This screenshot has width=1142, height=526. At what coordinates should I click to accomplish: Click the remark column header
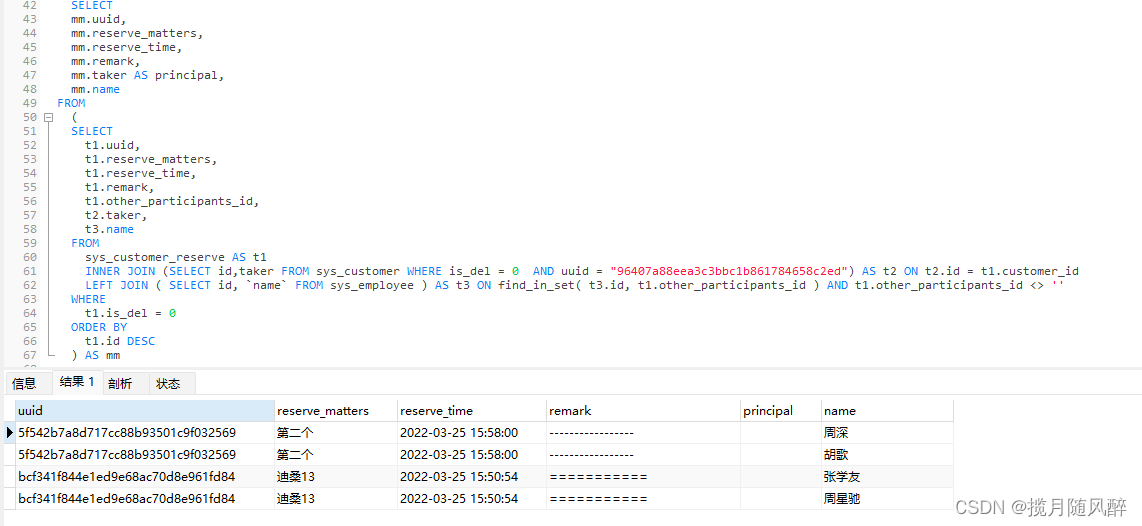click(x=642, y=411)
